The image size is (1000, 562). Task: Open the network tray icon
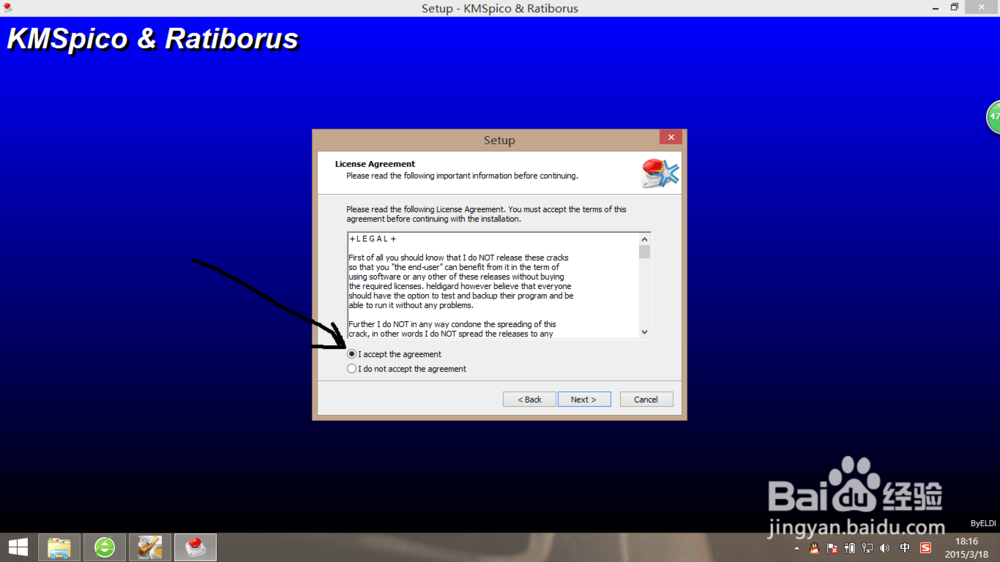867,548
